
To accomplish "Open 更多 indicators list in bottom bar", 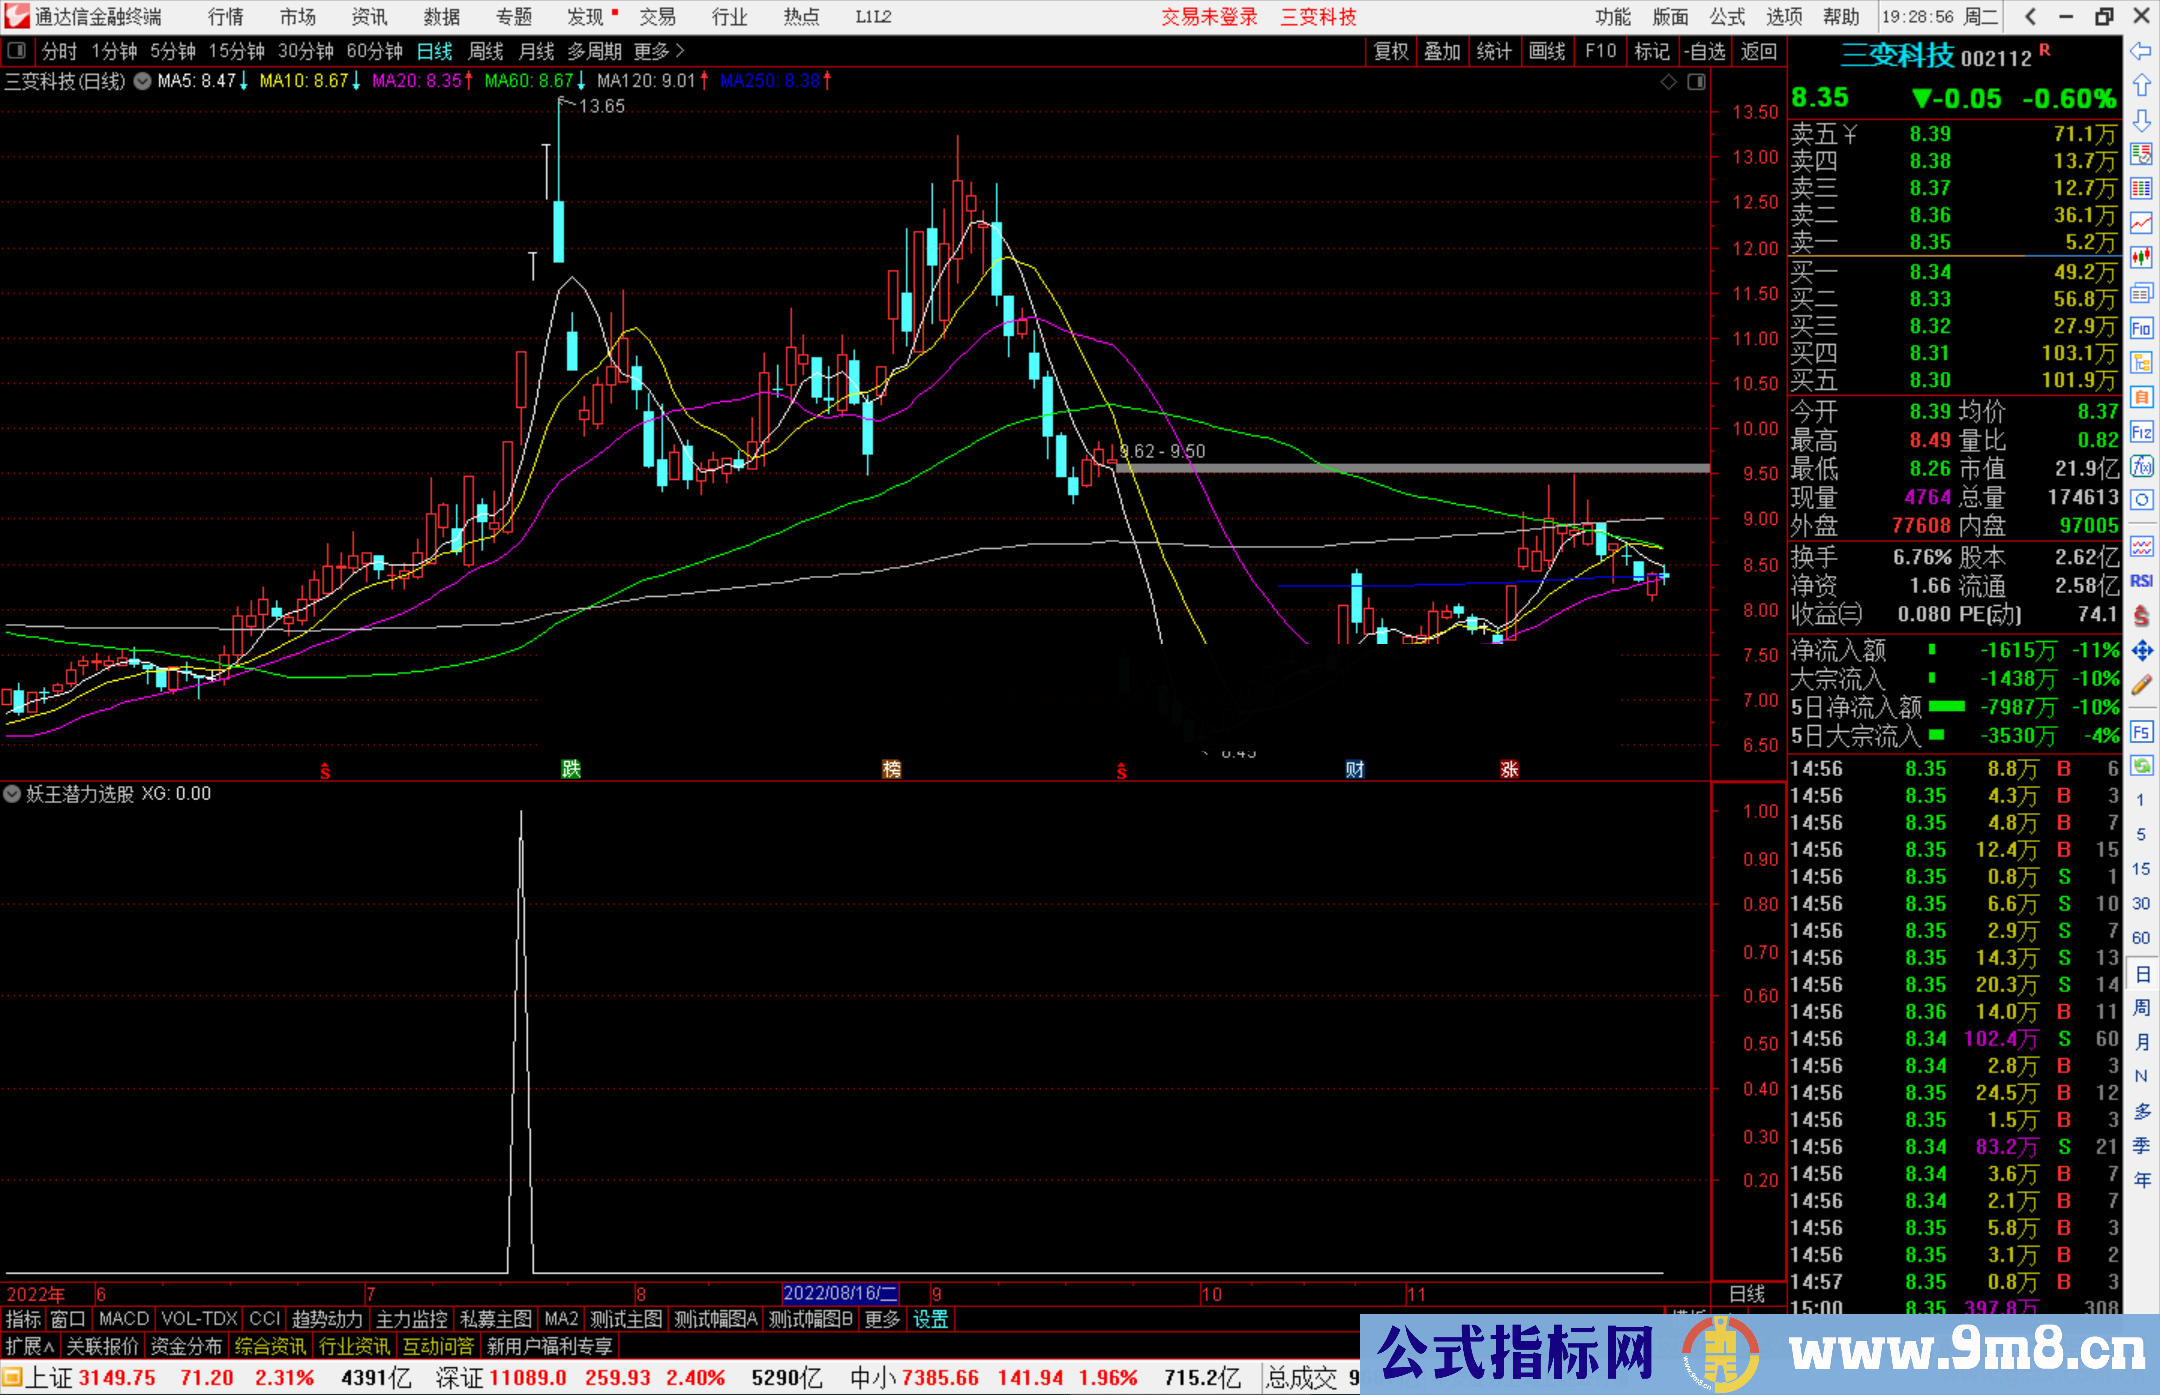I will pos(882,1319).
